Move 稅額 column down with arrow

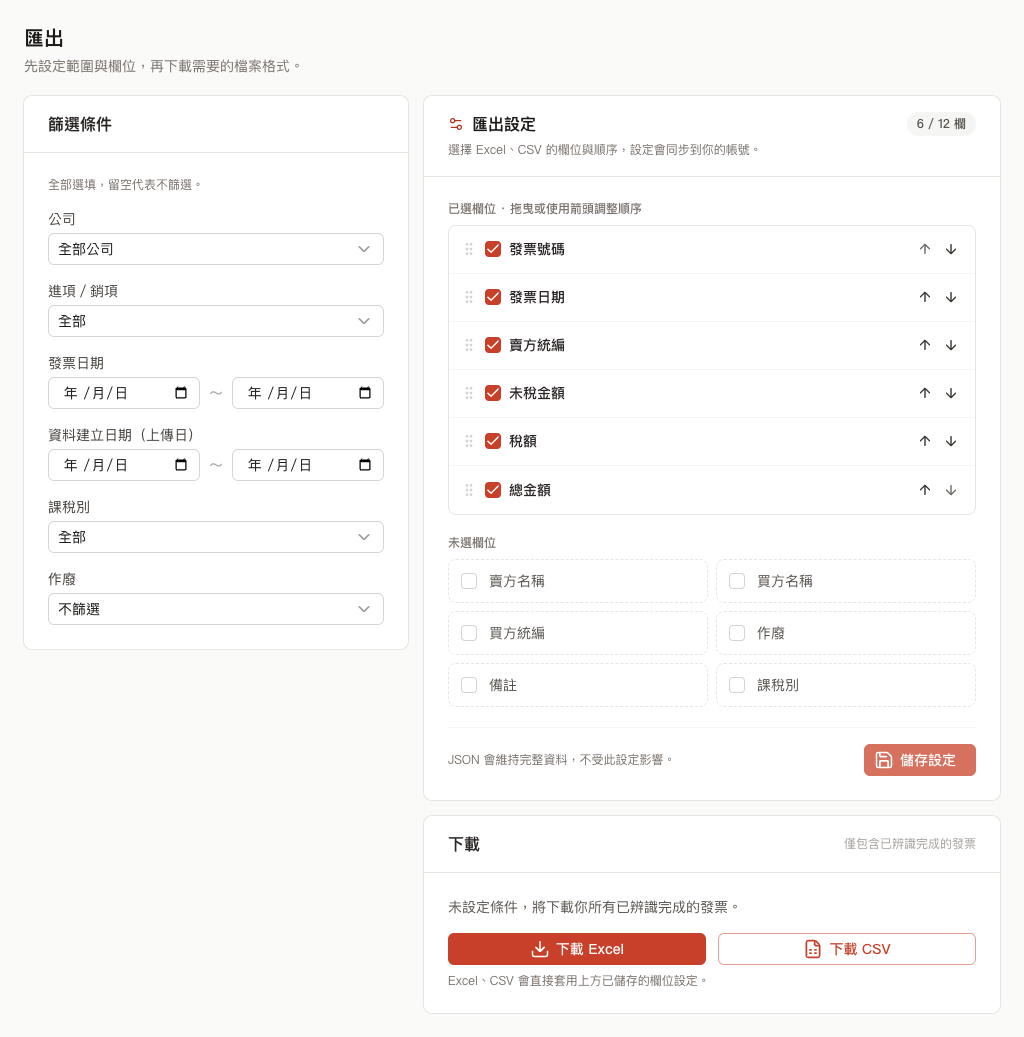[951, 441]
